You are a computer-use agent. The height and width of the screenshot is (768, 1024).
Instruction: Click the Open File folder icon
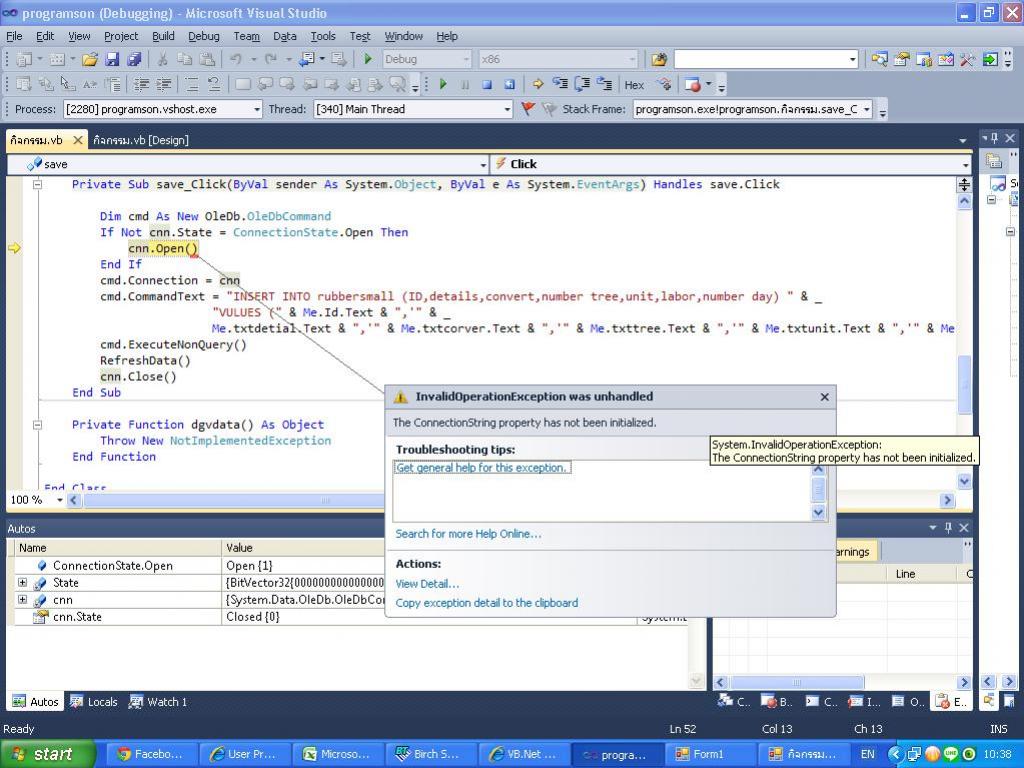pos(90,59)
